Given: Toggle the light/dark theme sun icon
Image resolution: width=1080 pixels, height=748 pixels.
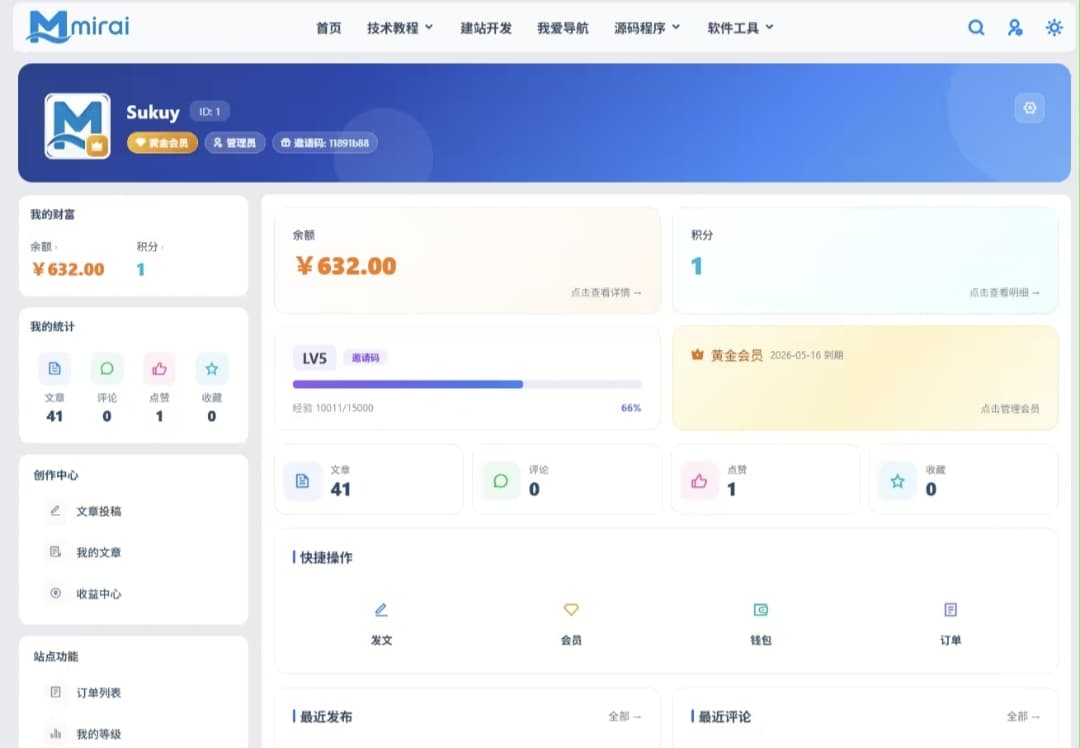Looking at the screenshot, I should [1054, 28].
